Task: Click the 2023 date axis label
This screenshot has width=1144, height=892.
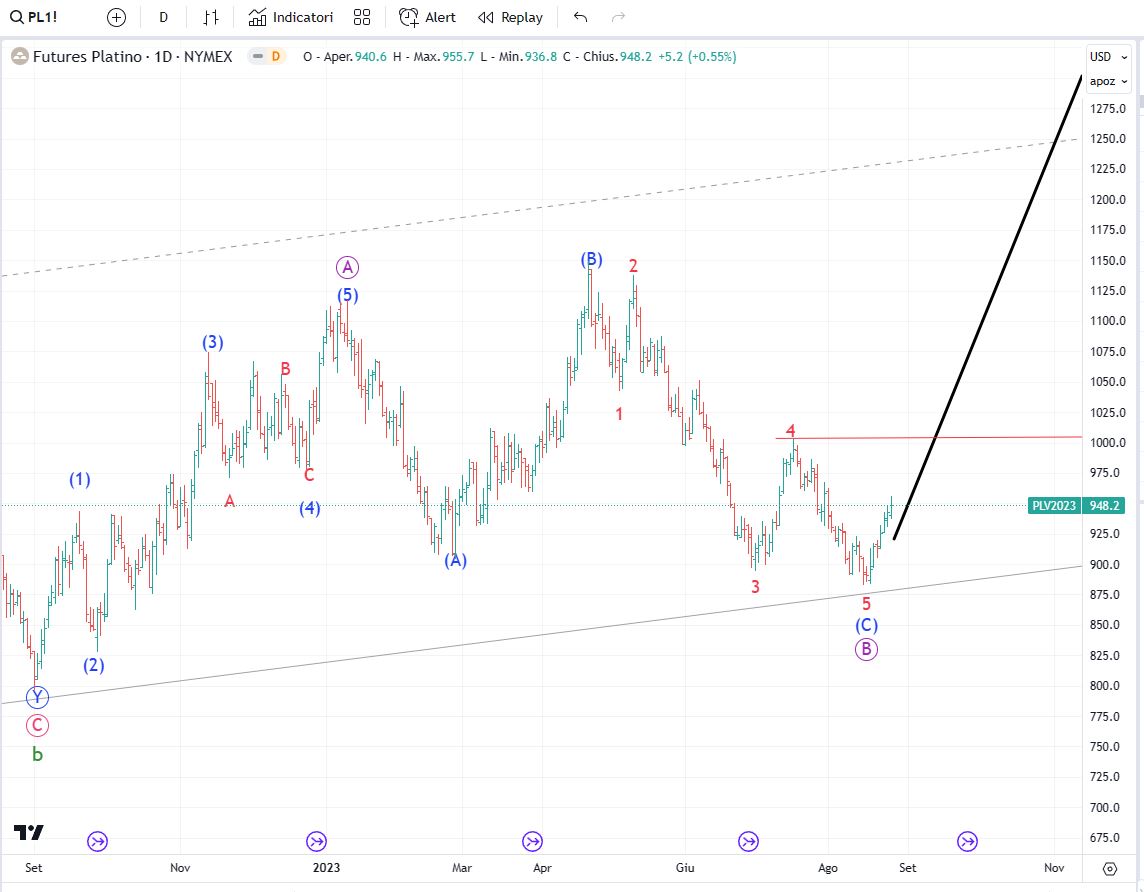Action: 326,868
